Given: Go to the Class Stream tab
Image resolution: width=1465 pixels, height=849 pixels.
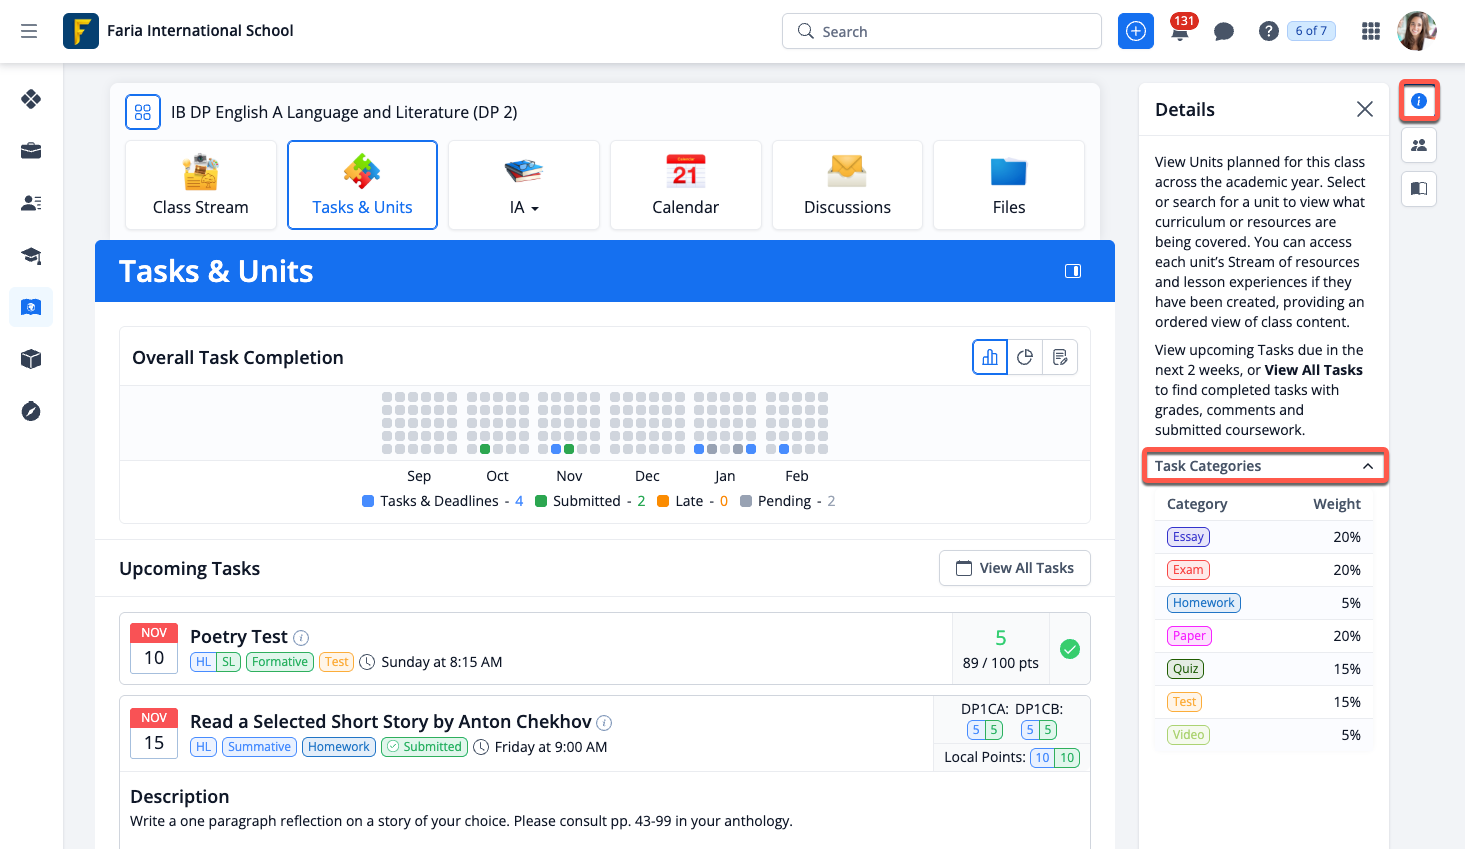Looking at the screenshot, I should (x=201, y=185).
